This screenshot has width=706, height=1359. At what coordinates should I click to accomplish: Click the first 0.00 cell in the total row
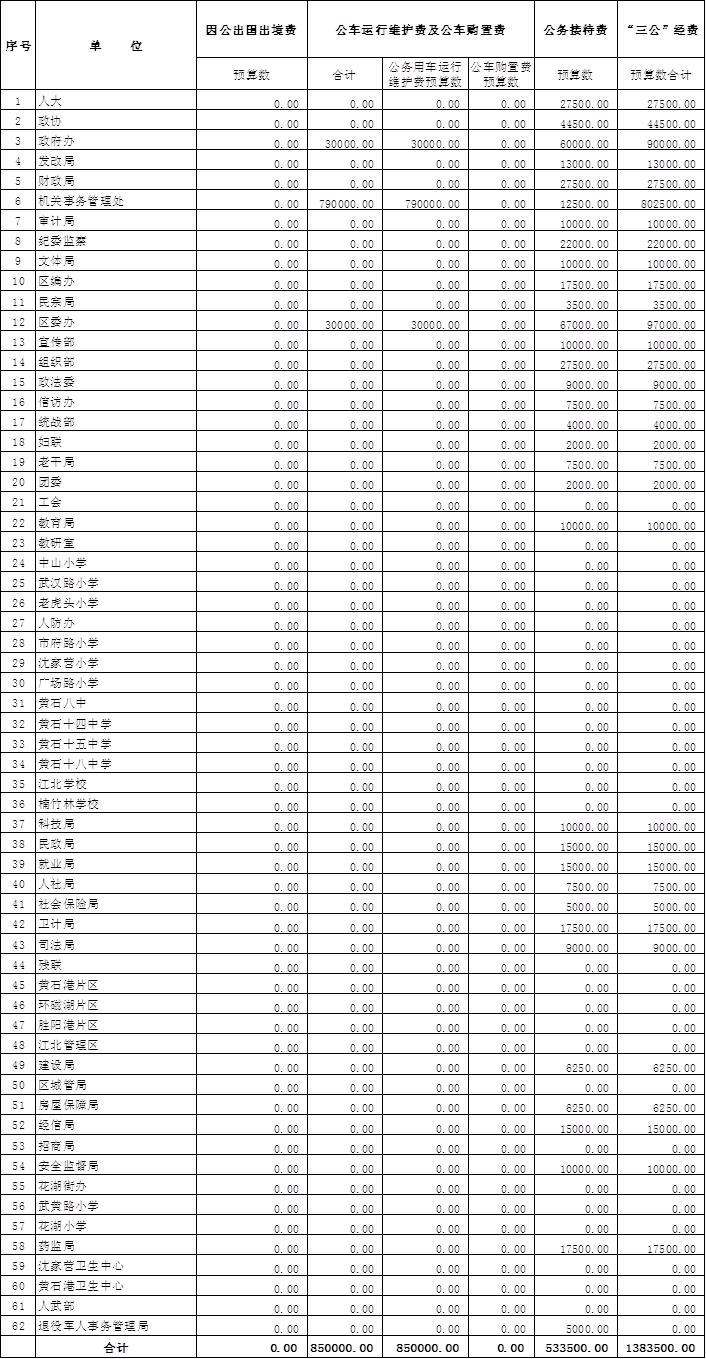coord(285,1349)
